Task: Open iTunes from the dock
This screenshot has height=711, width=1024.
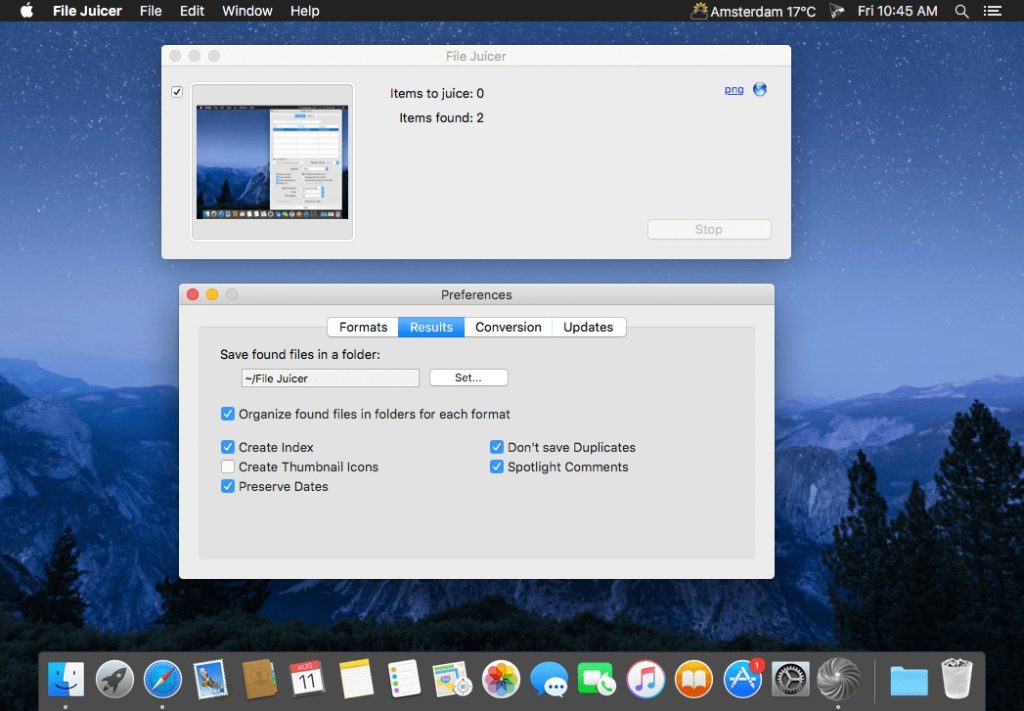Action: tap(646, 679)
